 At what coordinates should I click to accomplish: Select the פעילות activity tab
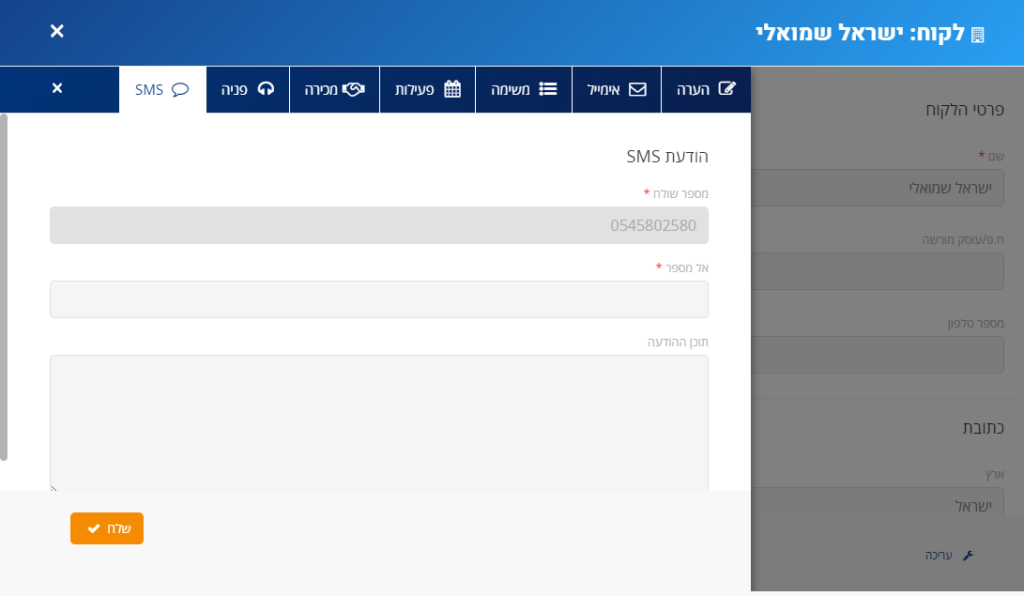(427, 89)
